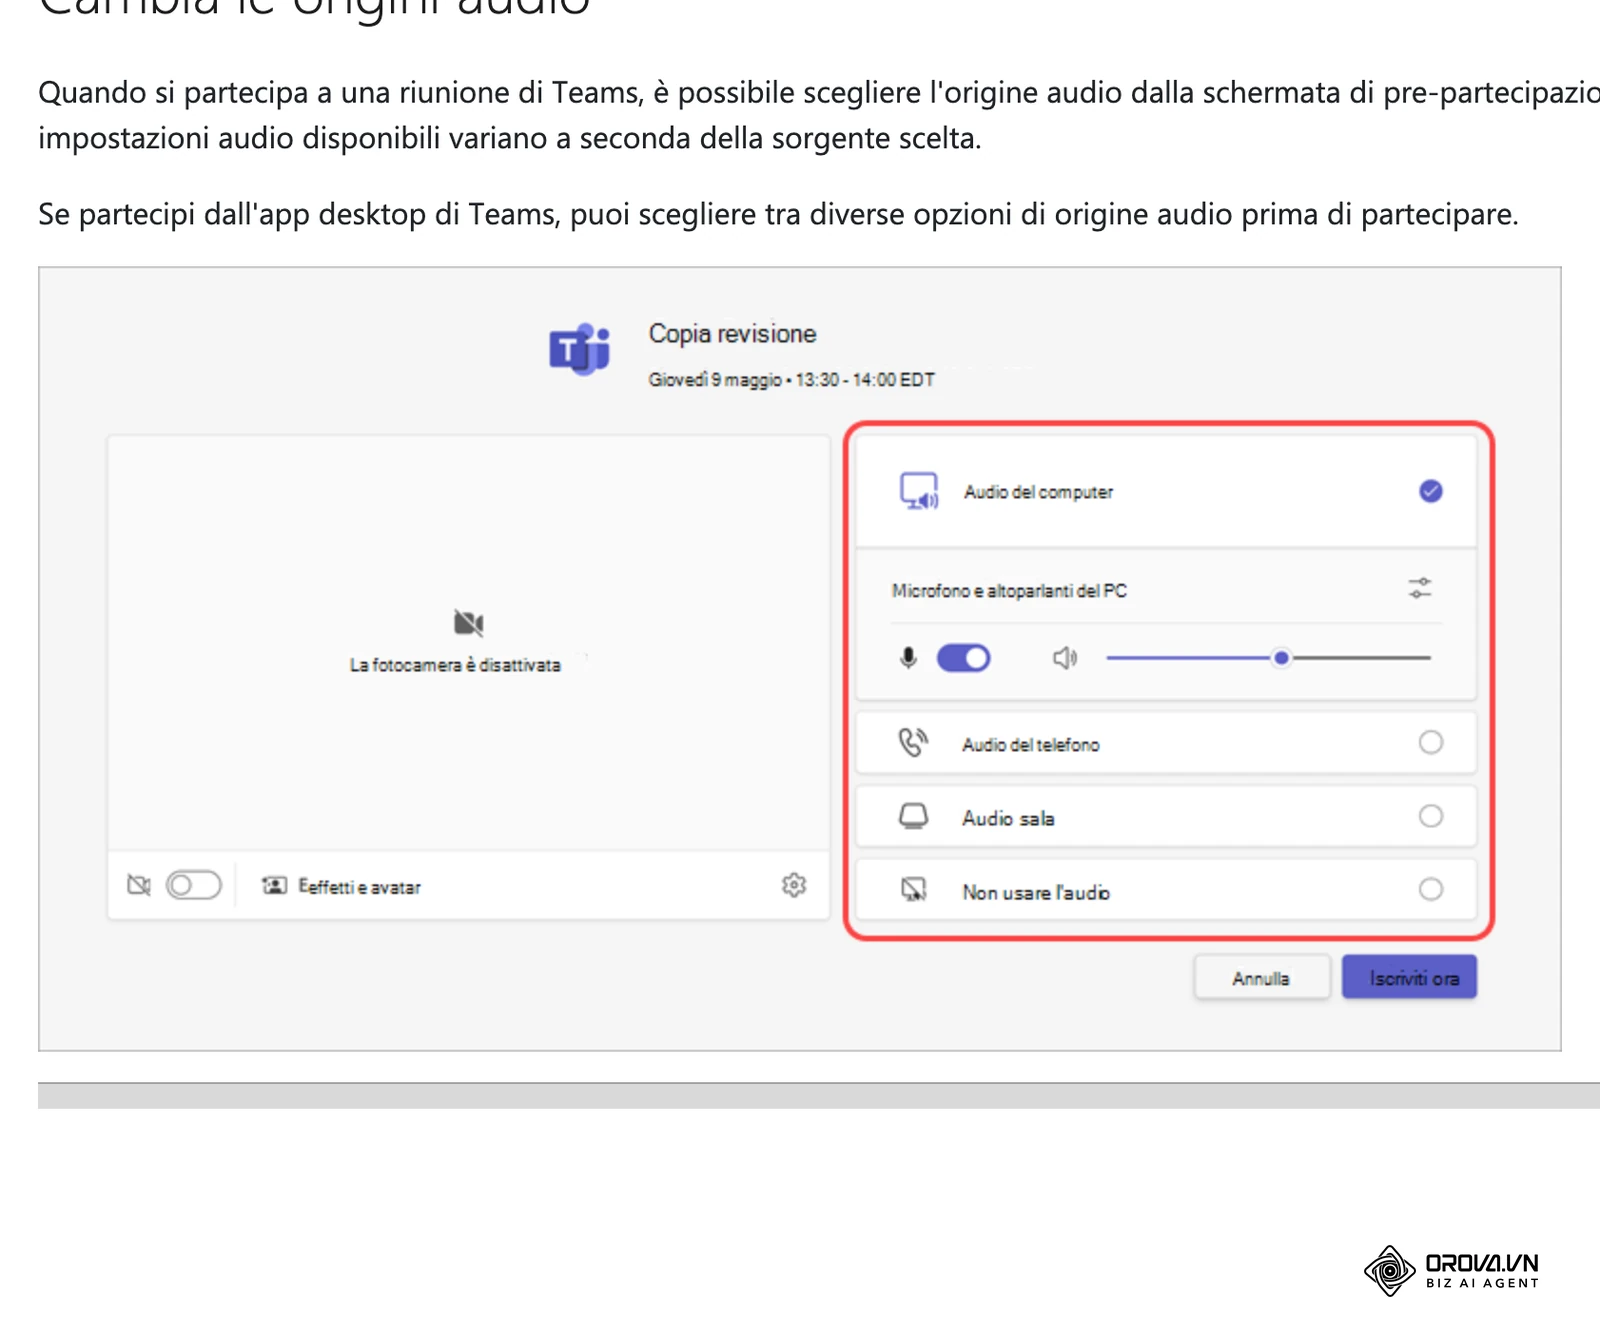
Task: Click the Non usare l'audio icon
Action: [x=914, y=889]
